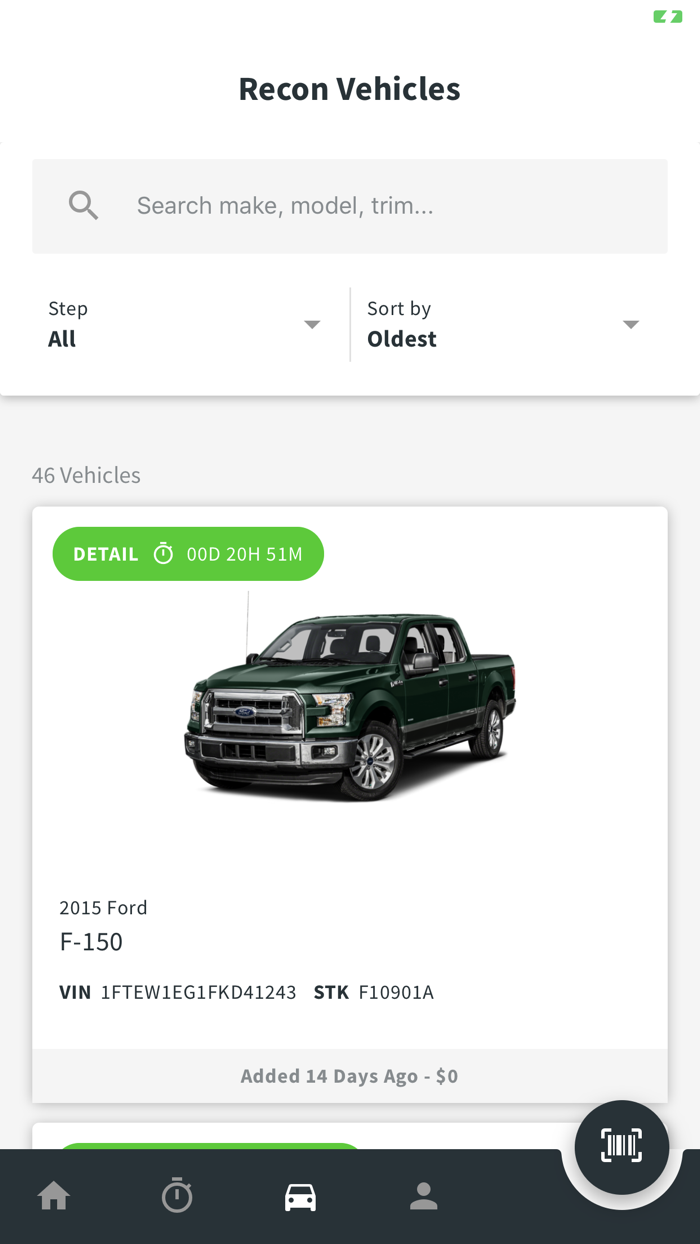The image size is (700, 1244).
Task: Select the vehicles car tab icon
Action: coord(300,1196)
